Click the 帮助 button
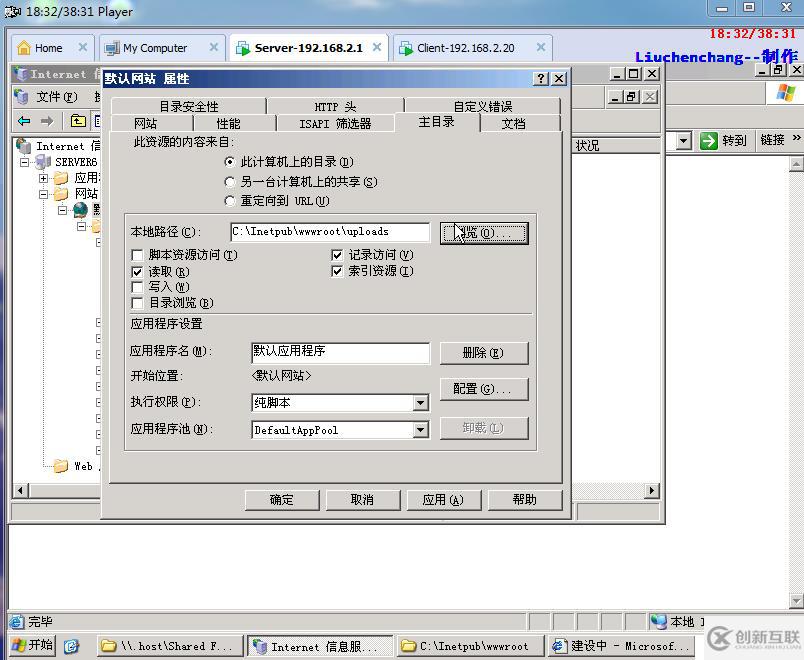 pos(525,499)
